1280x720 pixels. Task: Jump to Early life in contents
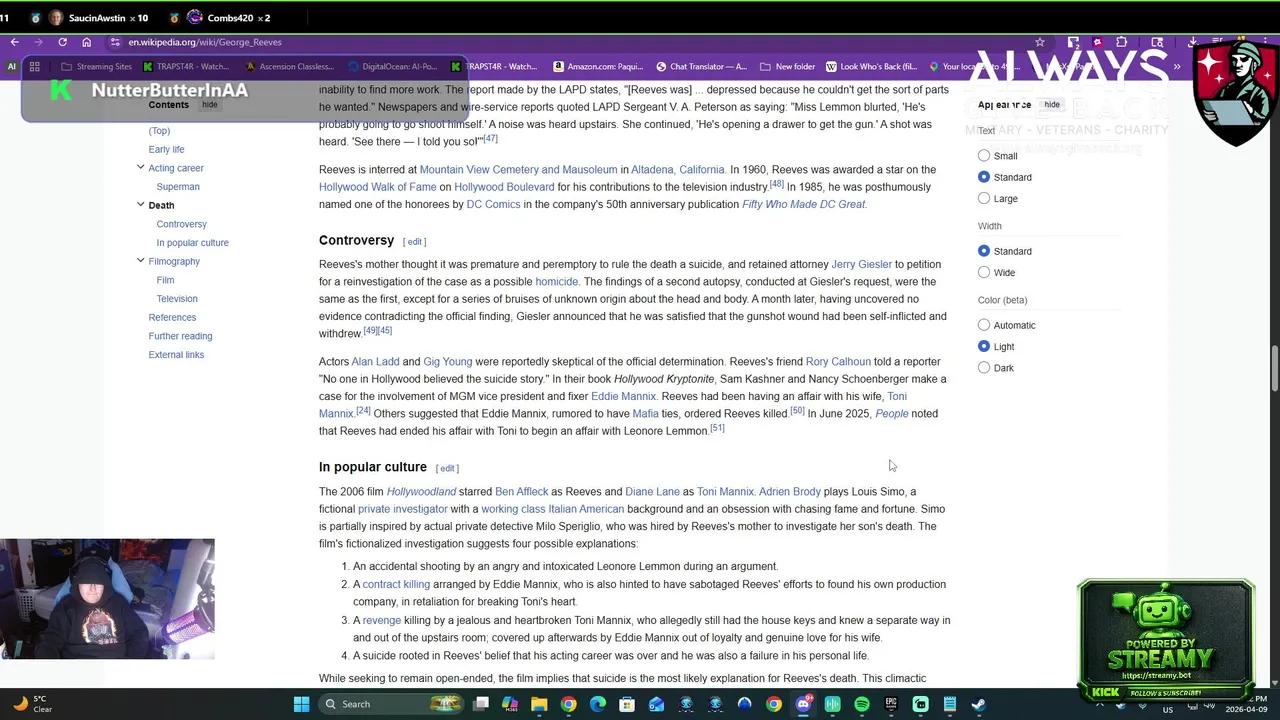(166, 150)
